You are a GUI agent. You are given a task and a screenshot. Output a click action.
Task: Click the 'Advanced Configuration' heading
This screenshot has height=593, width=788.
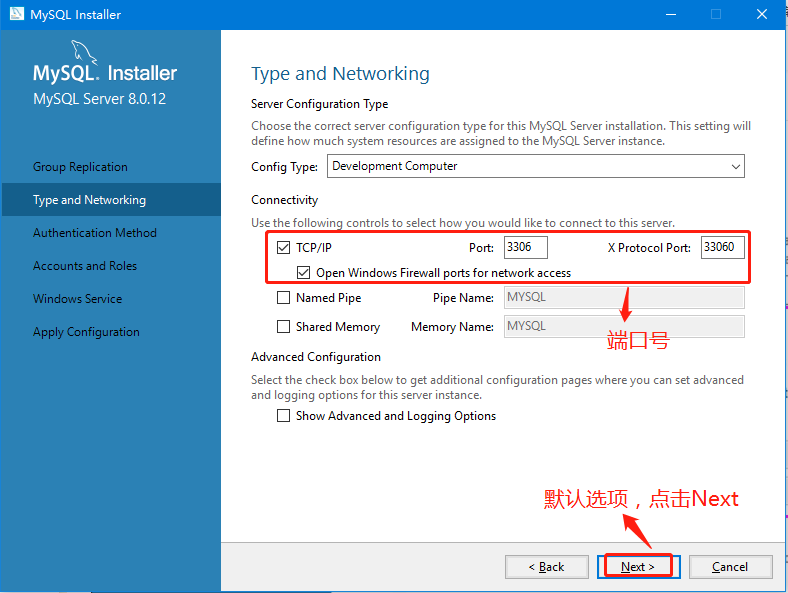point(316,357)
